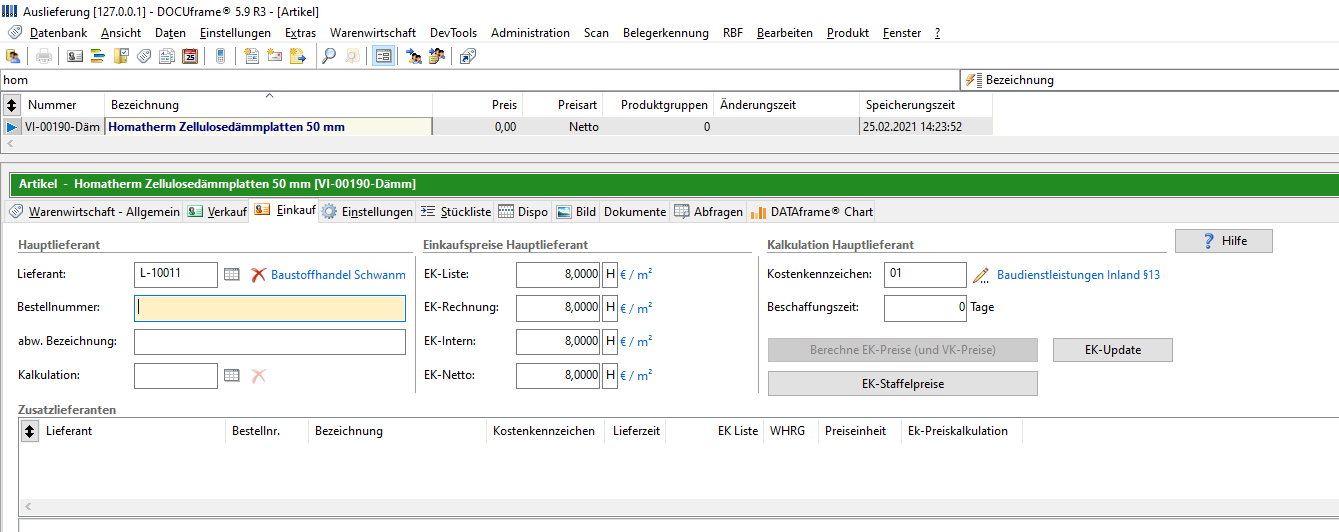This screenshot has width=1339, height=532.
Task: Open the Bezeichnung search field selector
Action: click(1149, 80)
